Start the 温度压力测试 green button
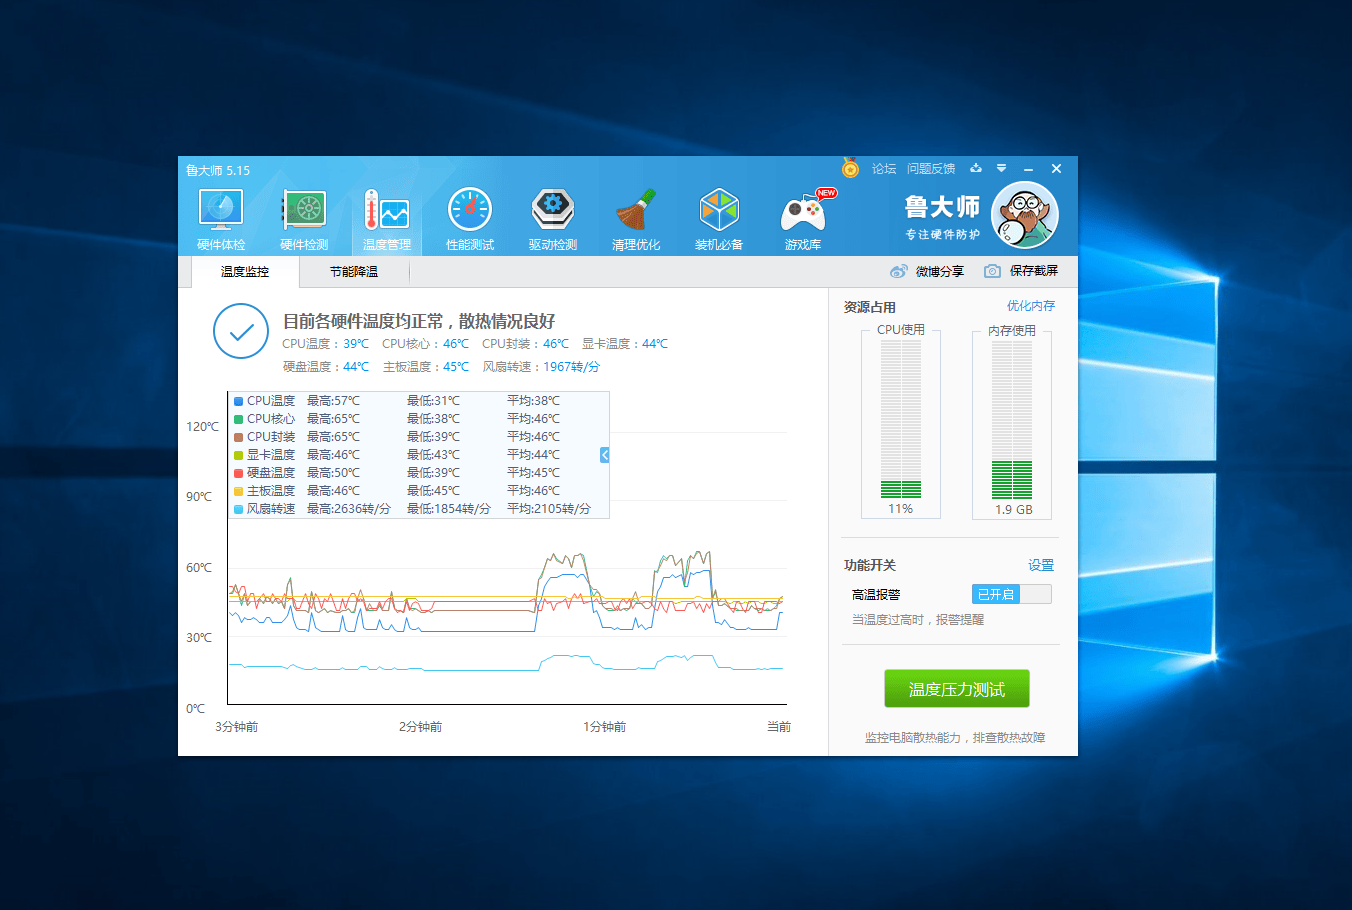This screenshot has height=910, width=1352. tap(957, 689)
